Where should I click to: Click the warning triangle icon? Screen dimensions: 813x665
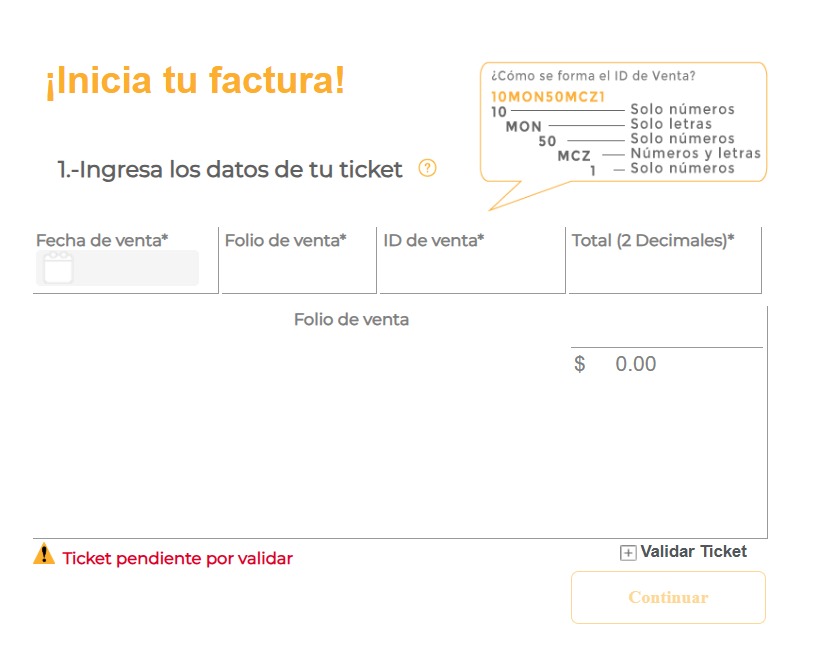tap(44, 553)
